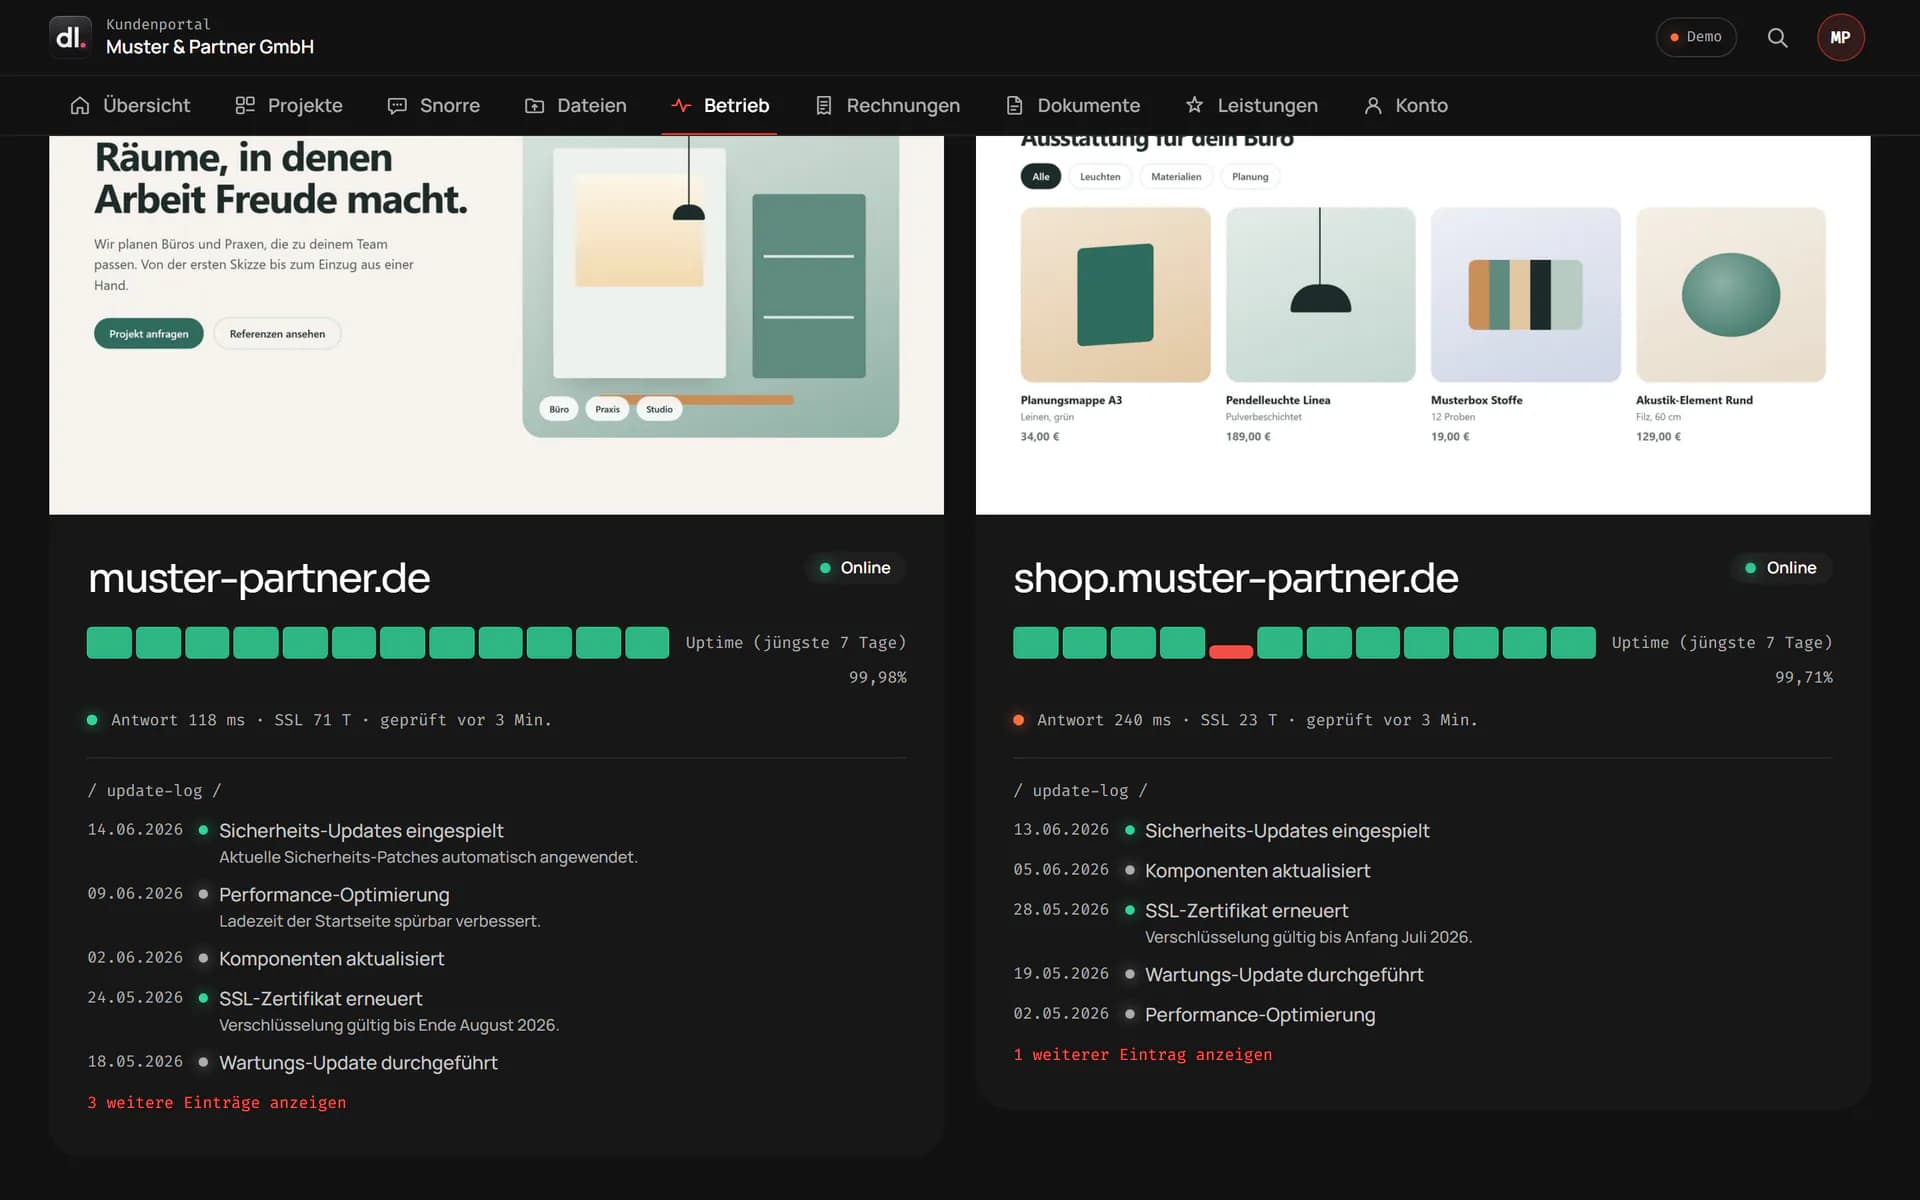Click the Dokumente file icon
The width and height of the screenshot is (1920, 1200).
point(1014,105)
